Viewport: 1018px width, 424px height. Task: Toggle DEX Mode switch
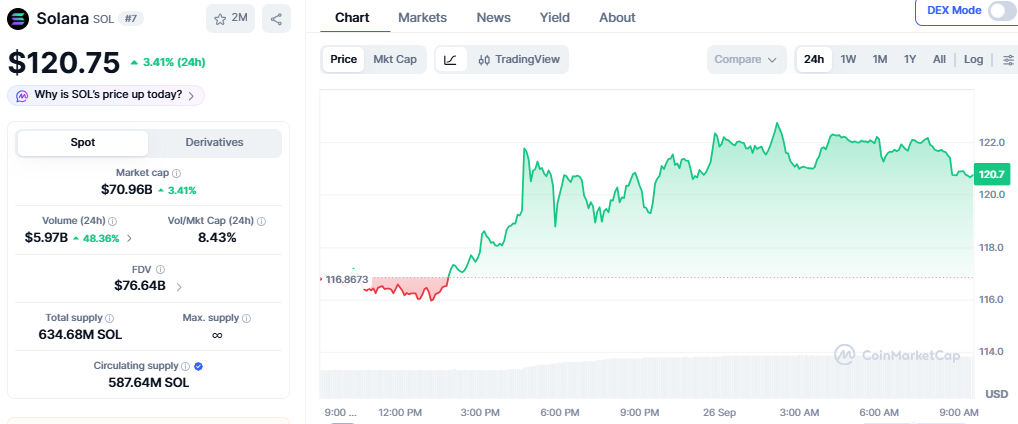1000,11
